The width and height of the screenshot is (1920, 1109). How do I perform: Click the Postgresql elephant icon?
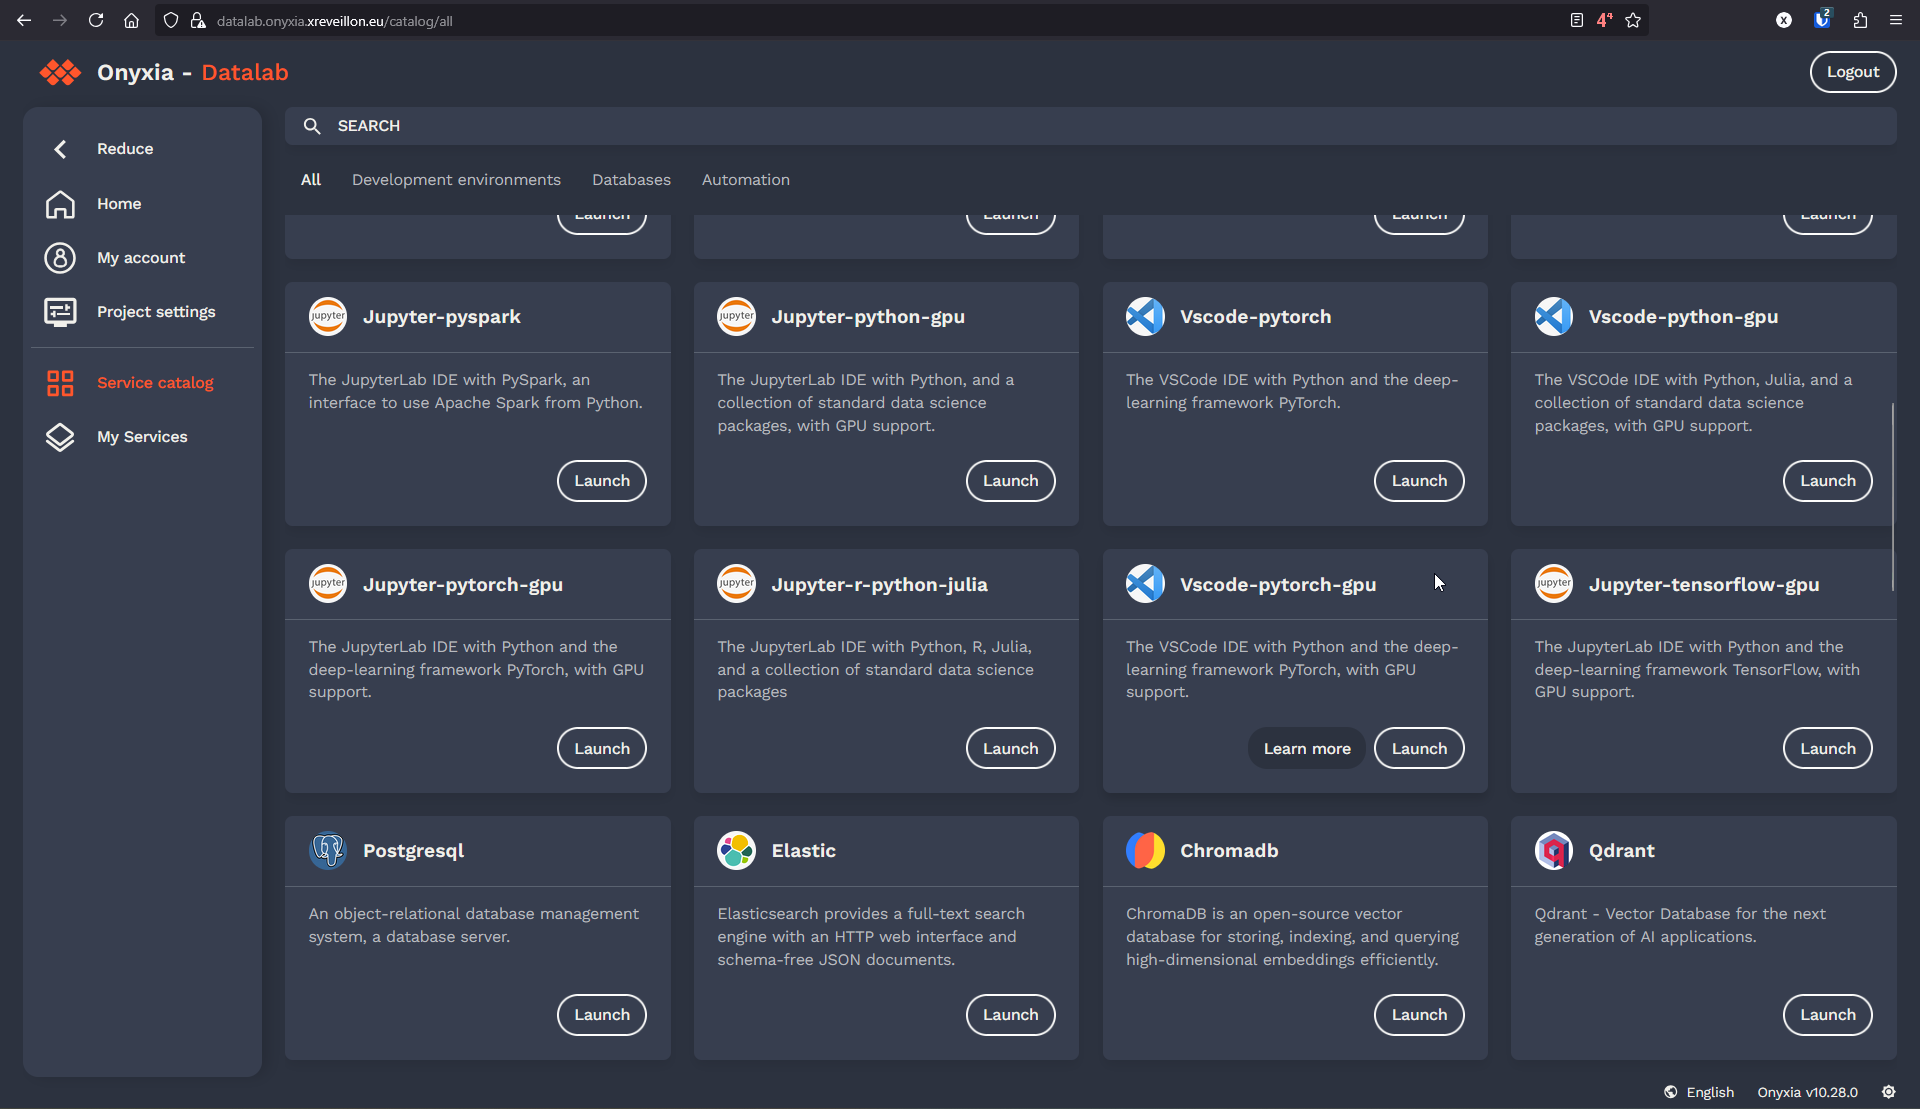[327, 851]
